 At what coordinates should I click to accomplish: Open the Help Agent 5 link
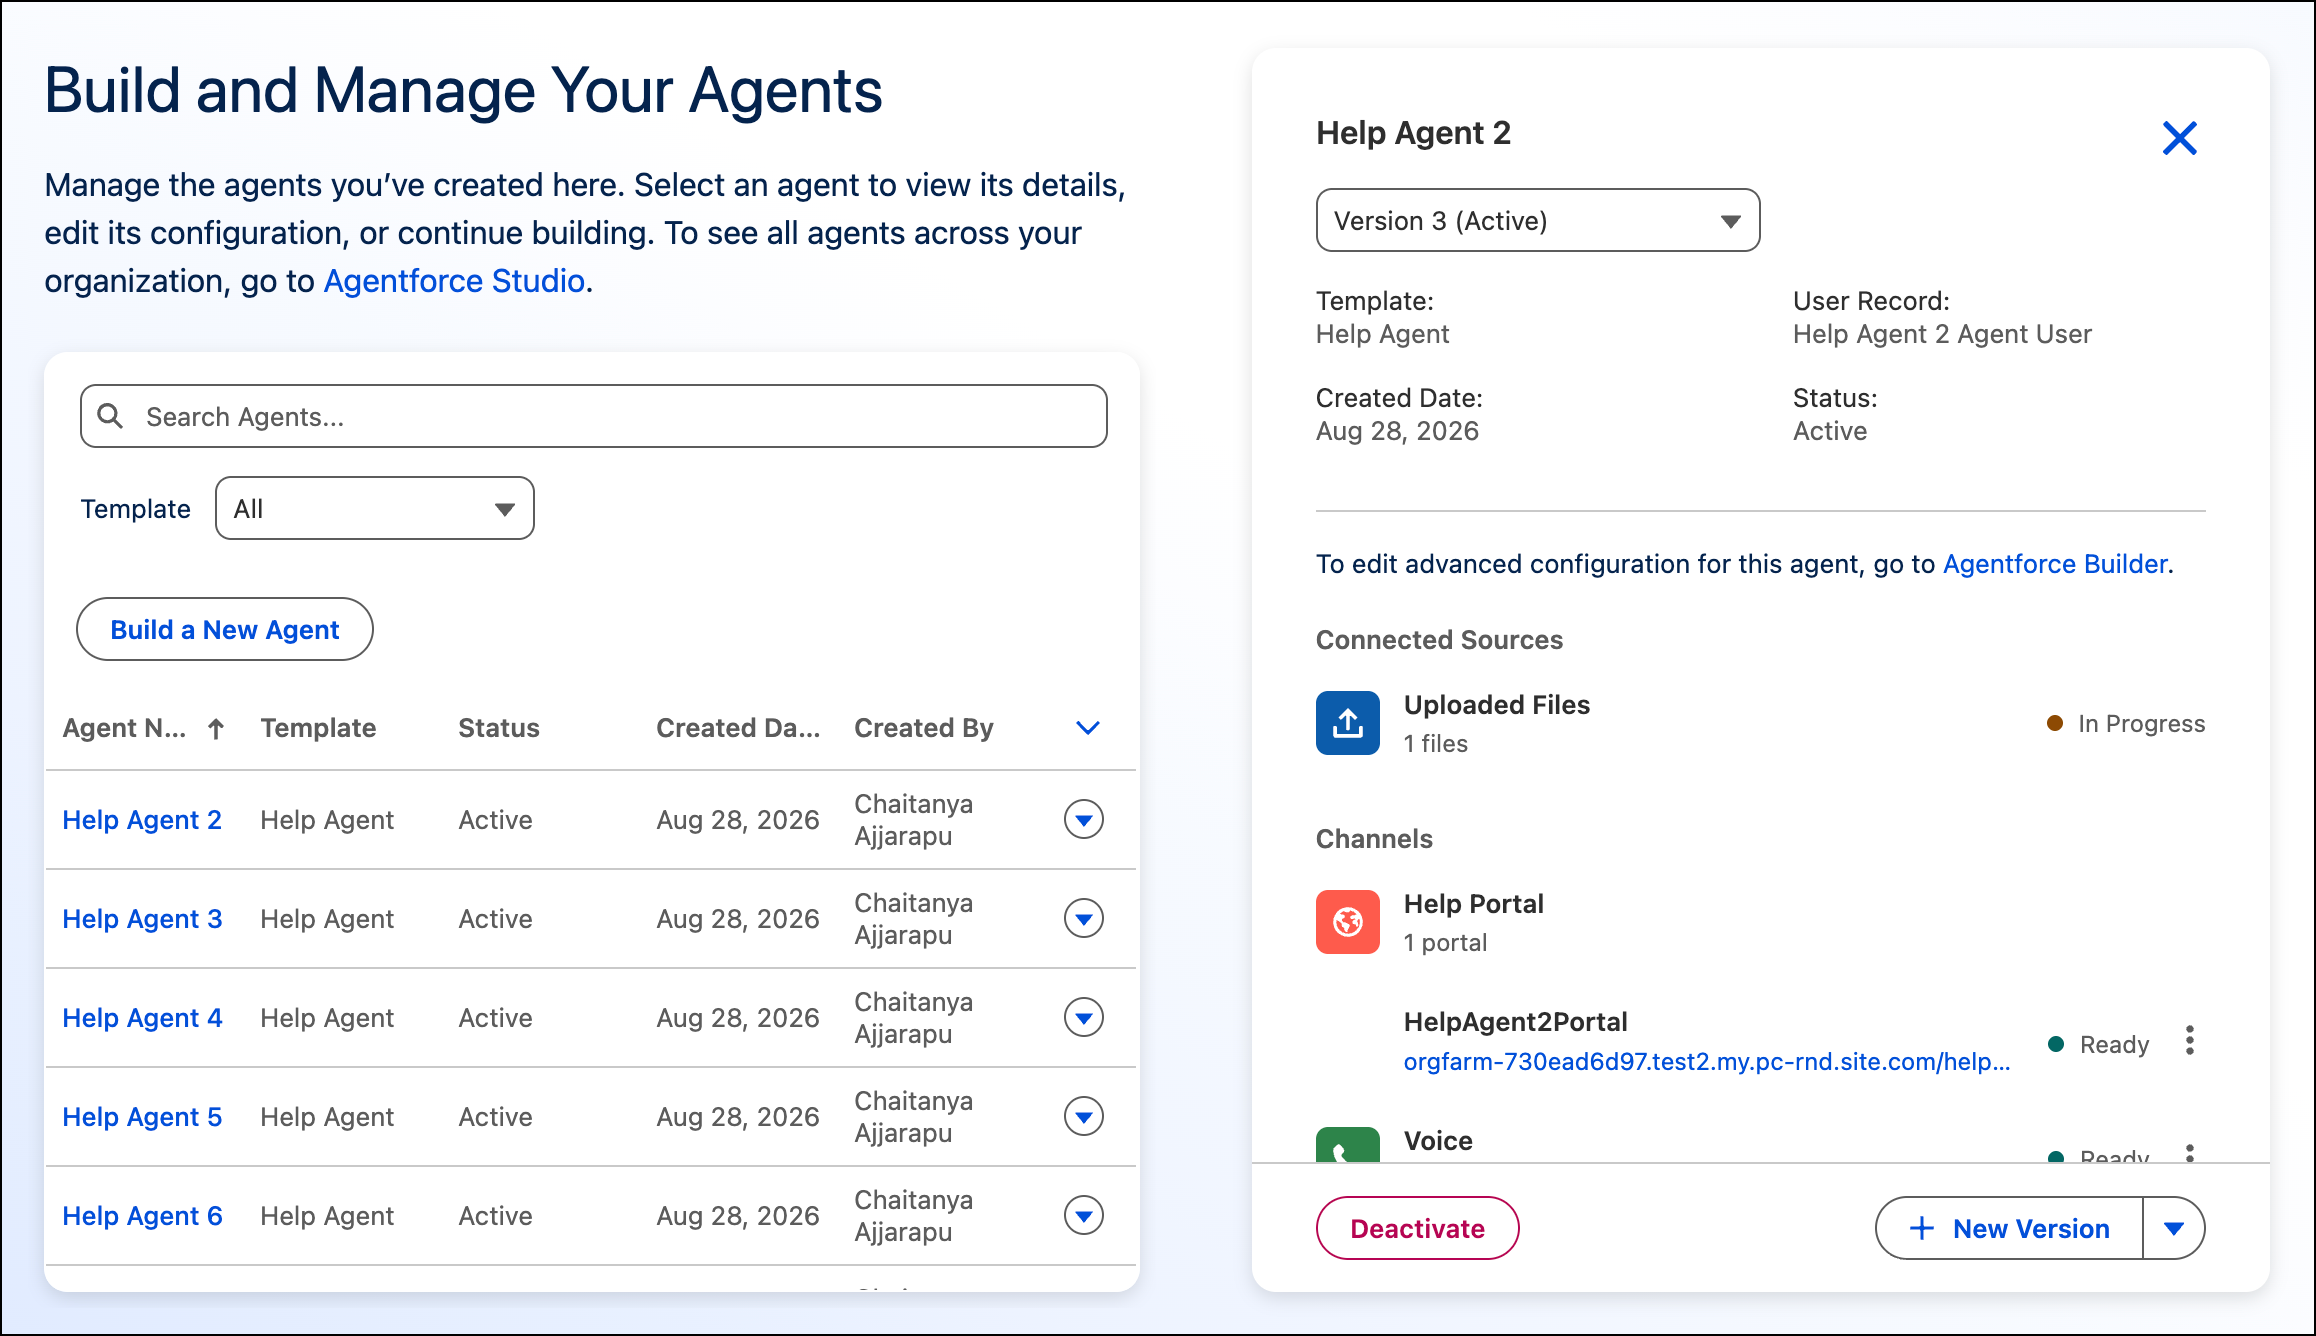[142, 1117]
